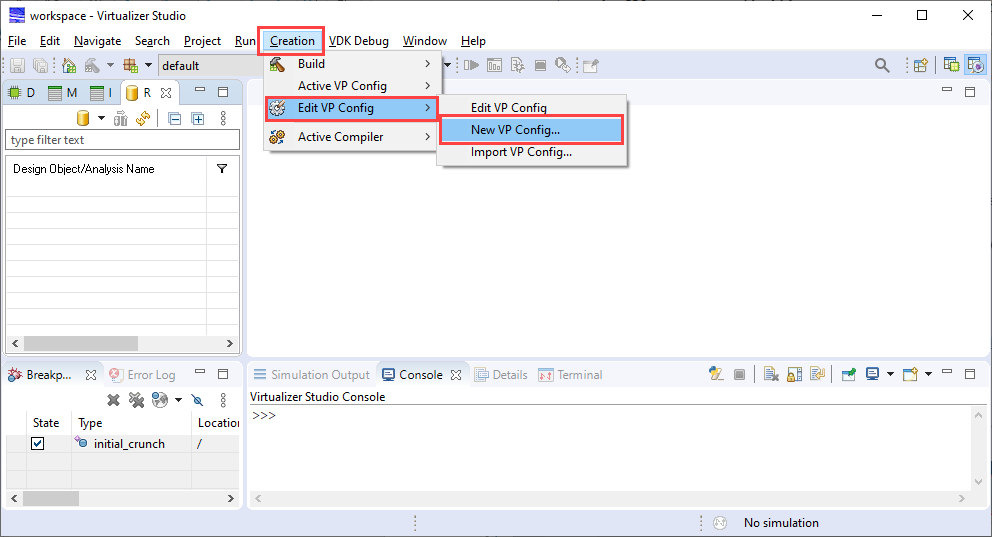The height and width of the screenshot is (537, 992).
Task: Expand the Build submenu
Action: click(x=351, y=63)
